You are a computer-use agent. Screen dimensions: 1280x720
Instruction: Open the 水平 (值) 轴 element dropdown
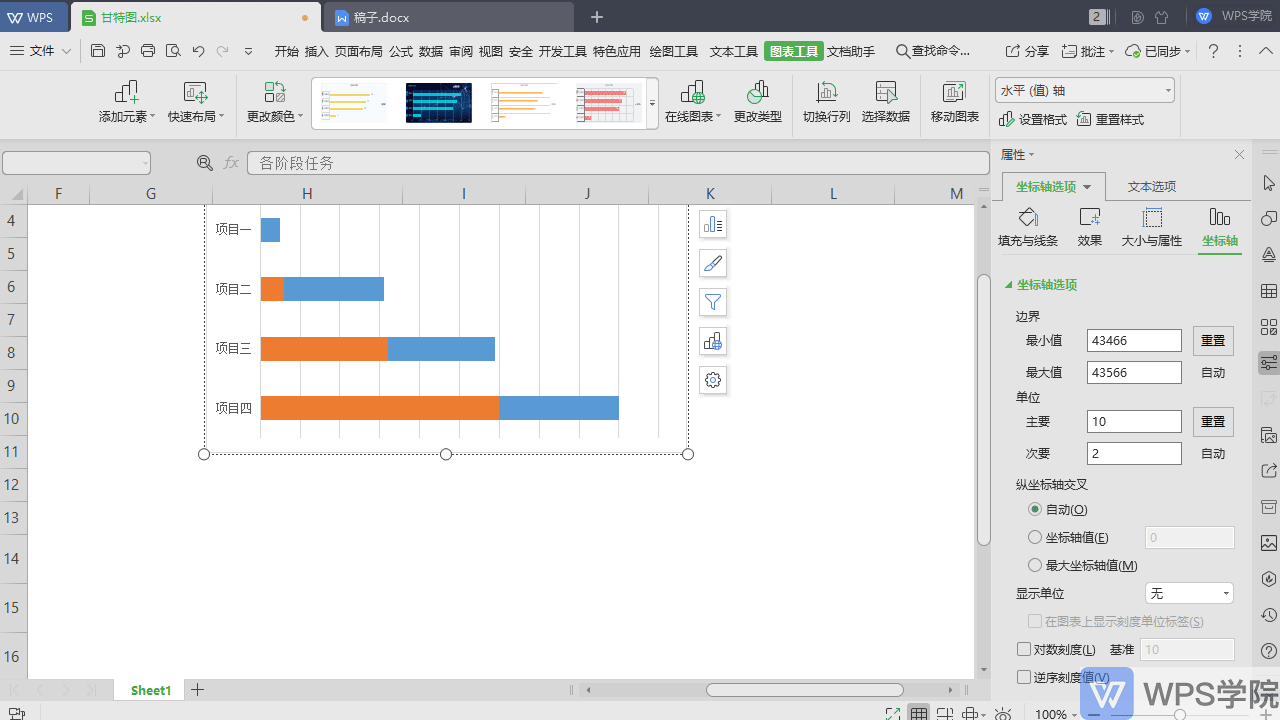pos(1084,90)
